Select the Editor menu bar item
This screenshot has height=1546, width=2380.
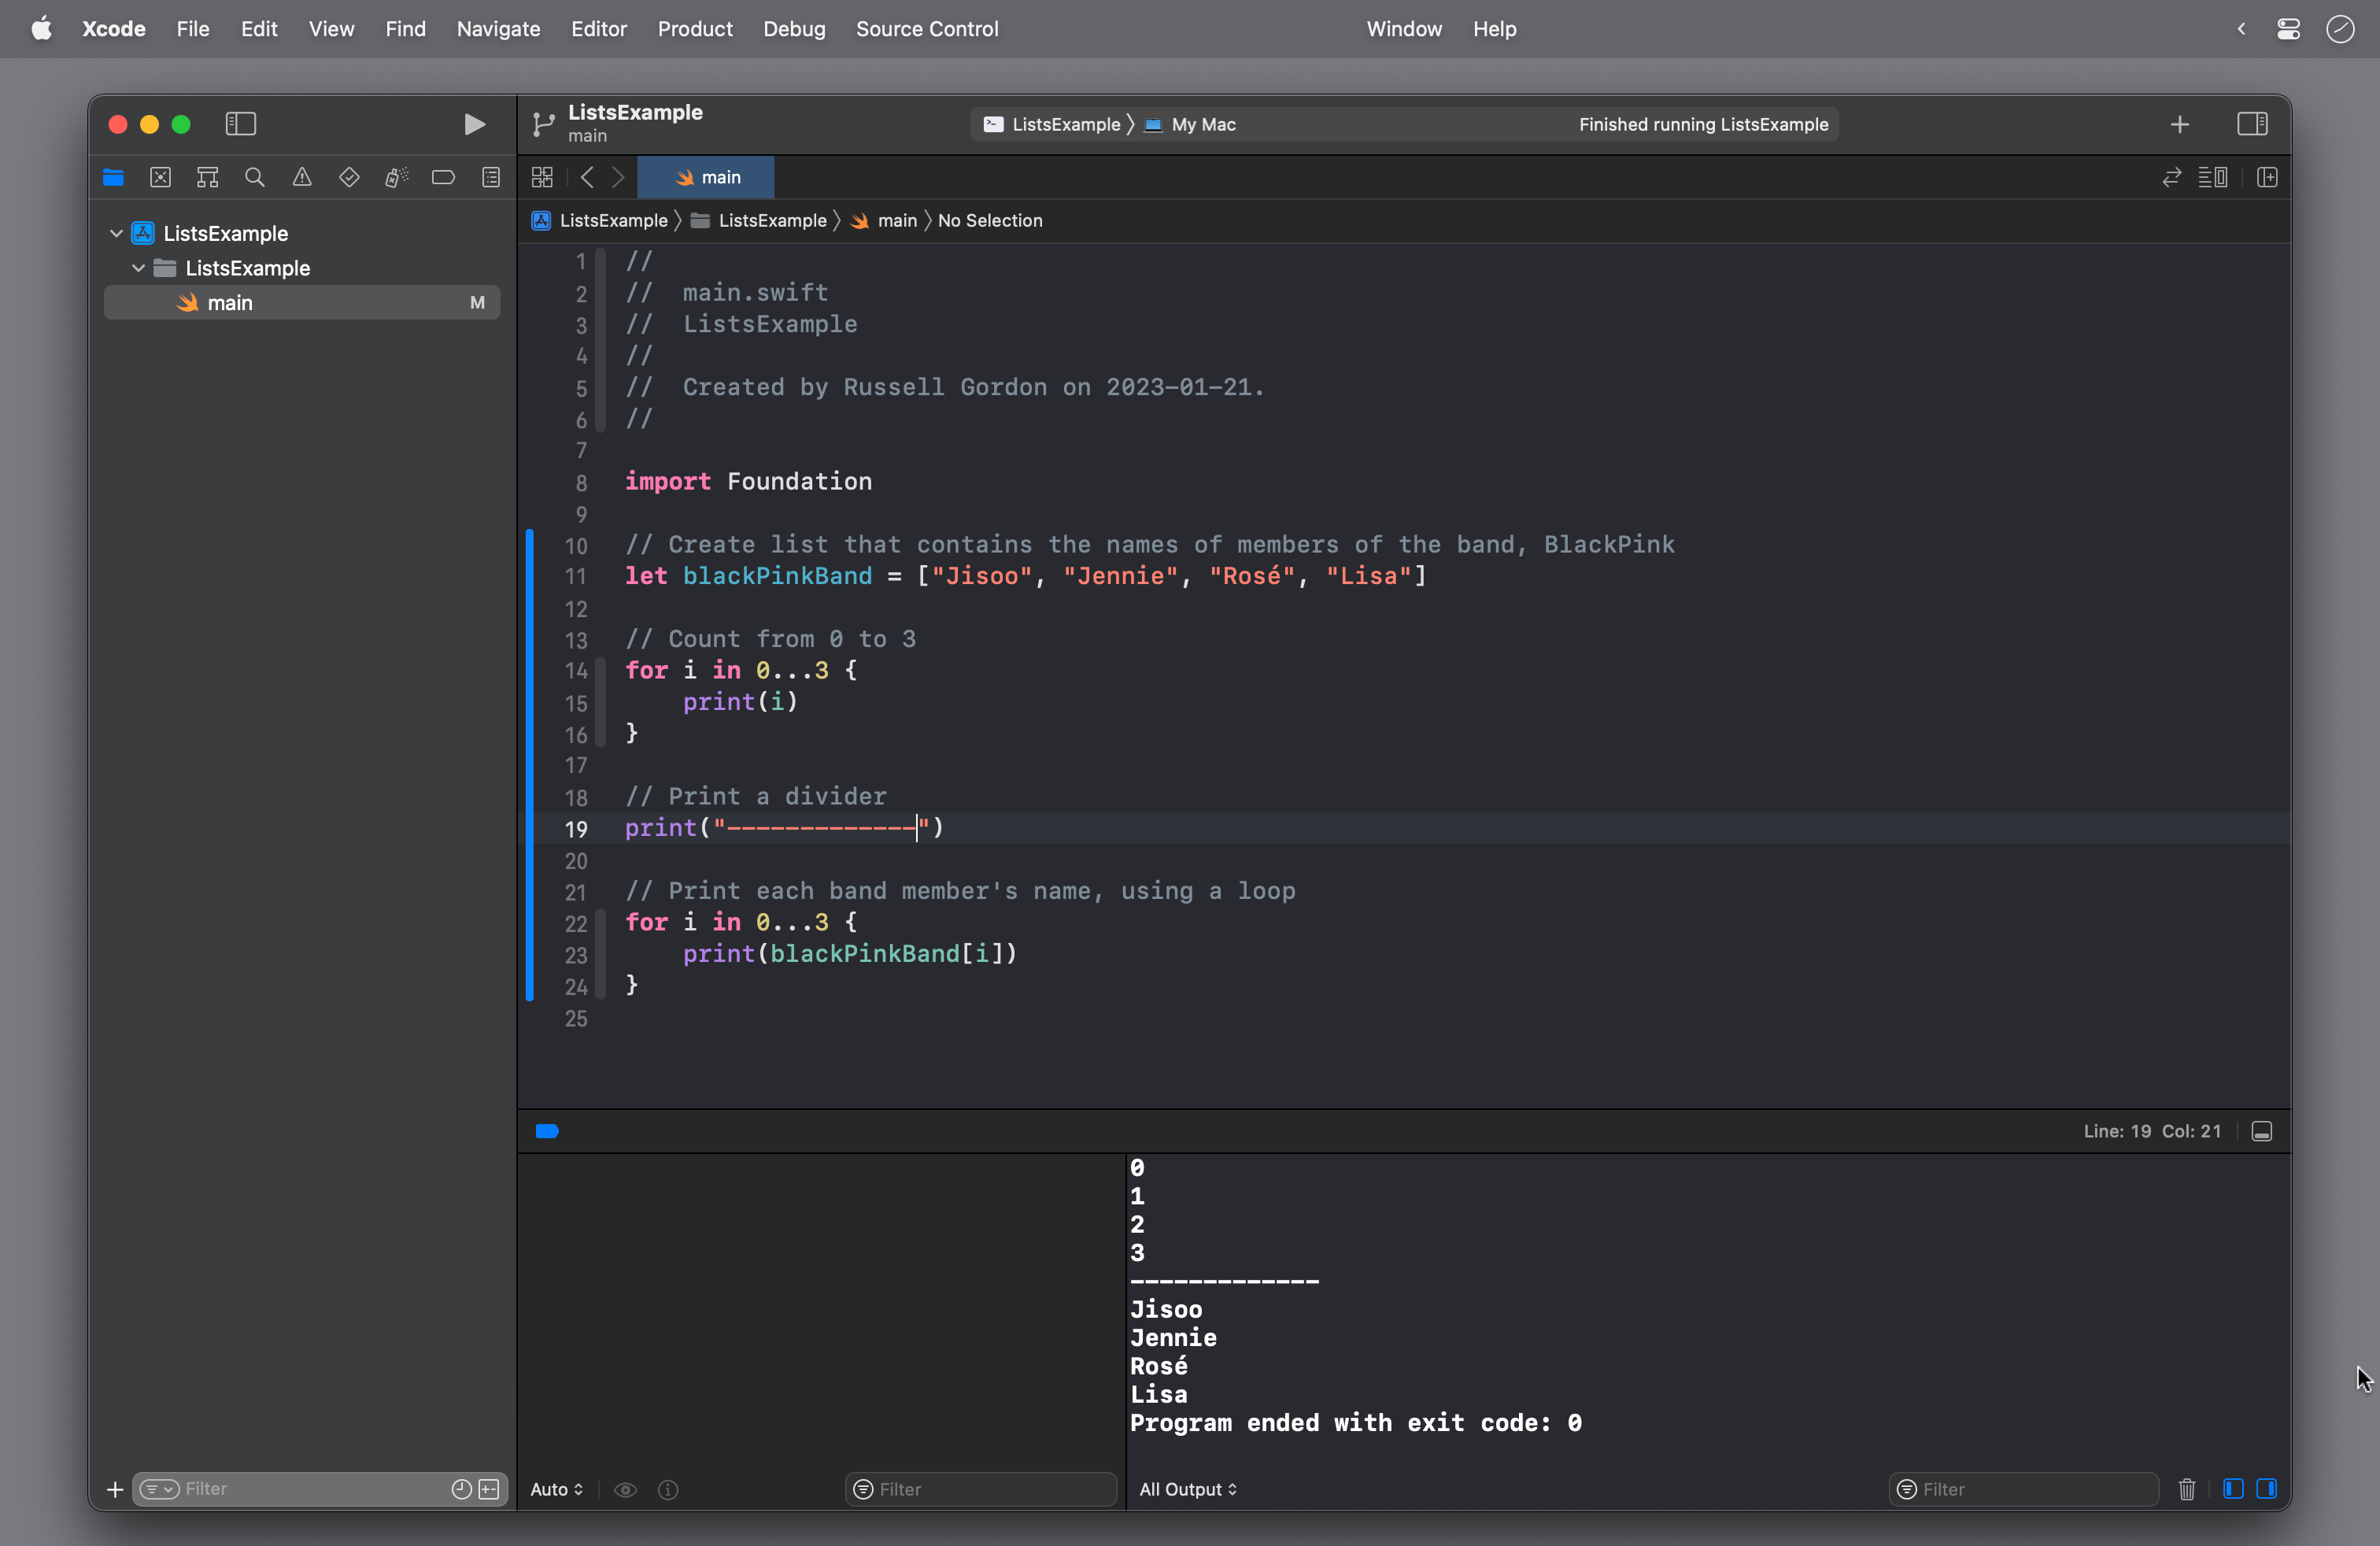point(598,28)
